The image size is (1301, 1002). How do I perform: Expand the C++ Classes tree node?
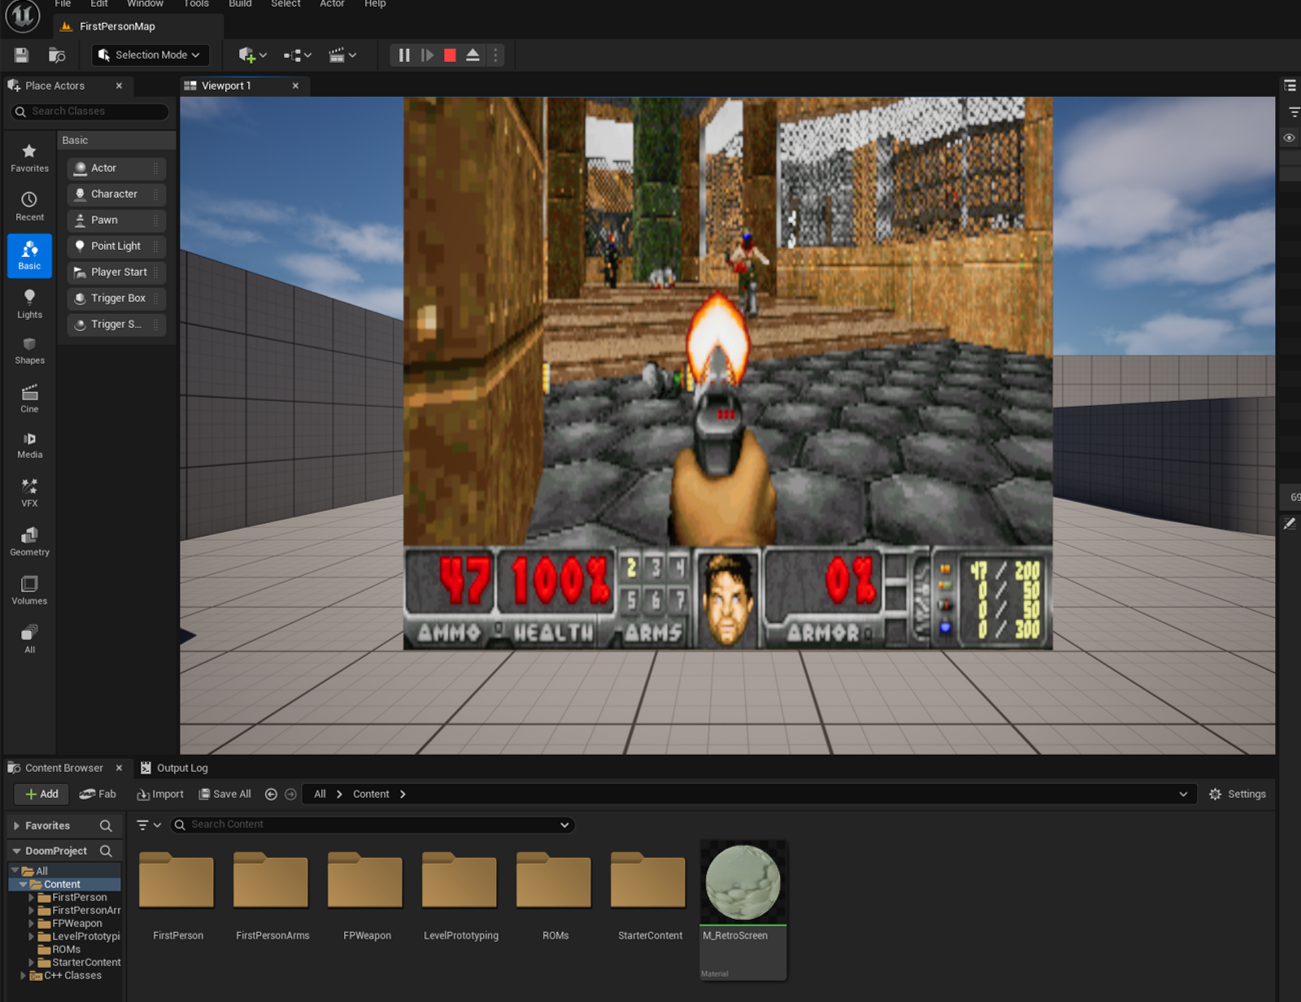(x=23, y=976)
